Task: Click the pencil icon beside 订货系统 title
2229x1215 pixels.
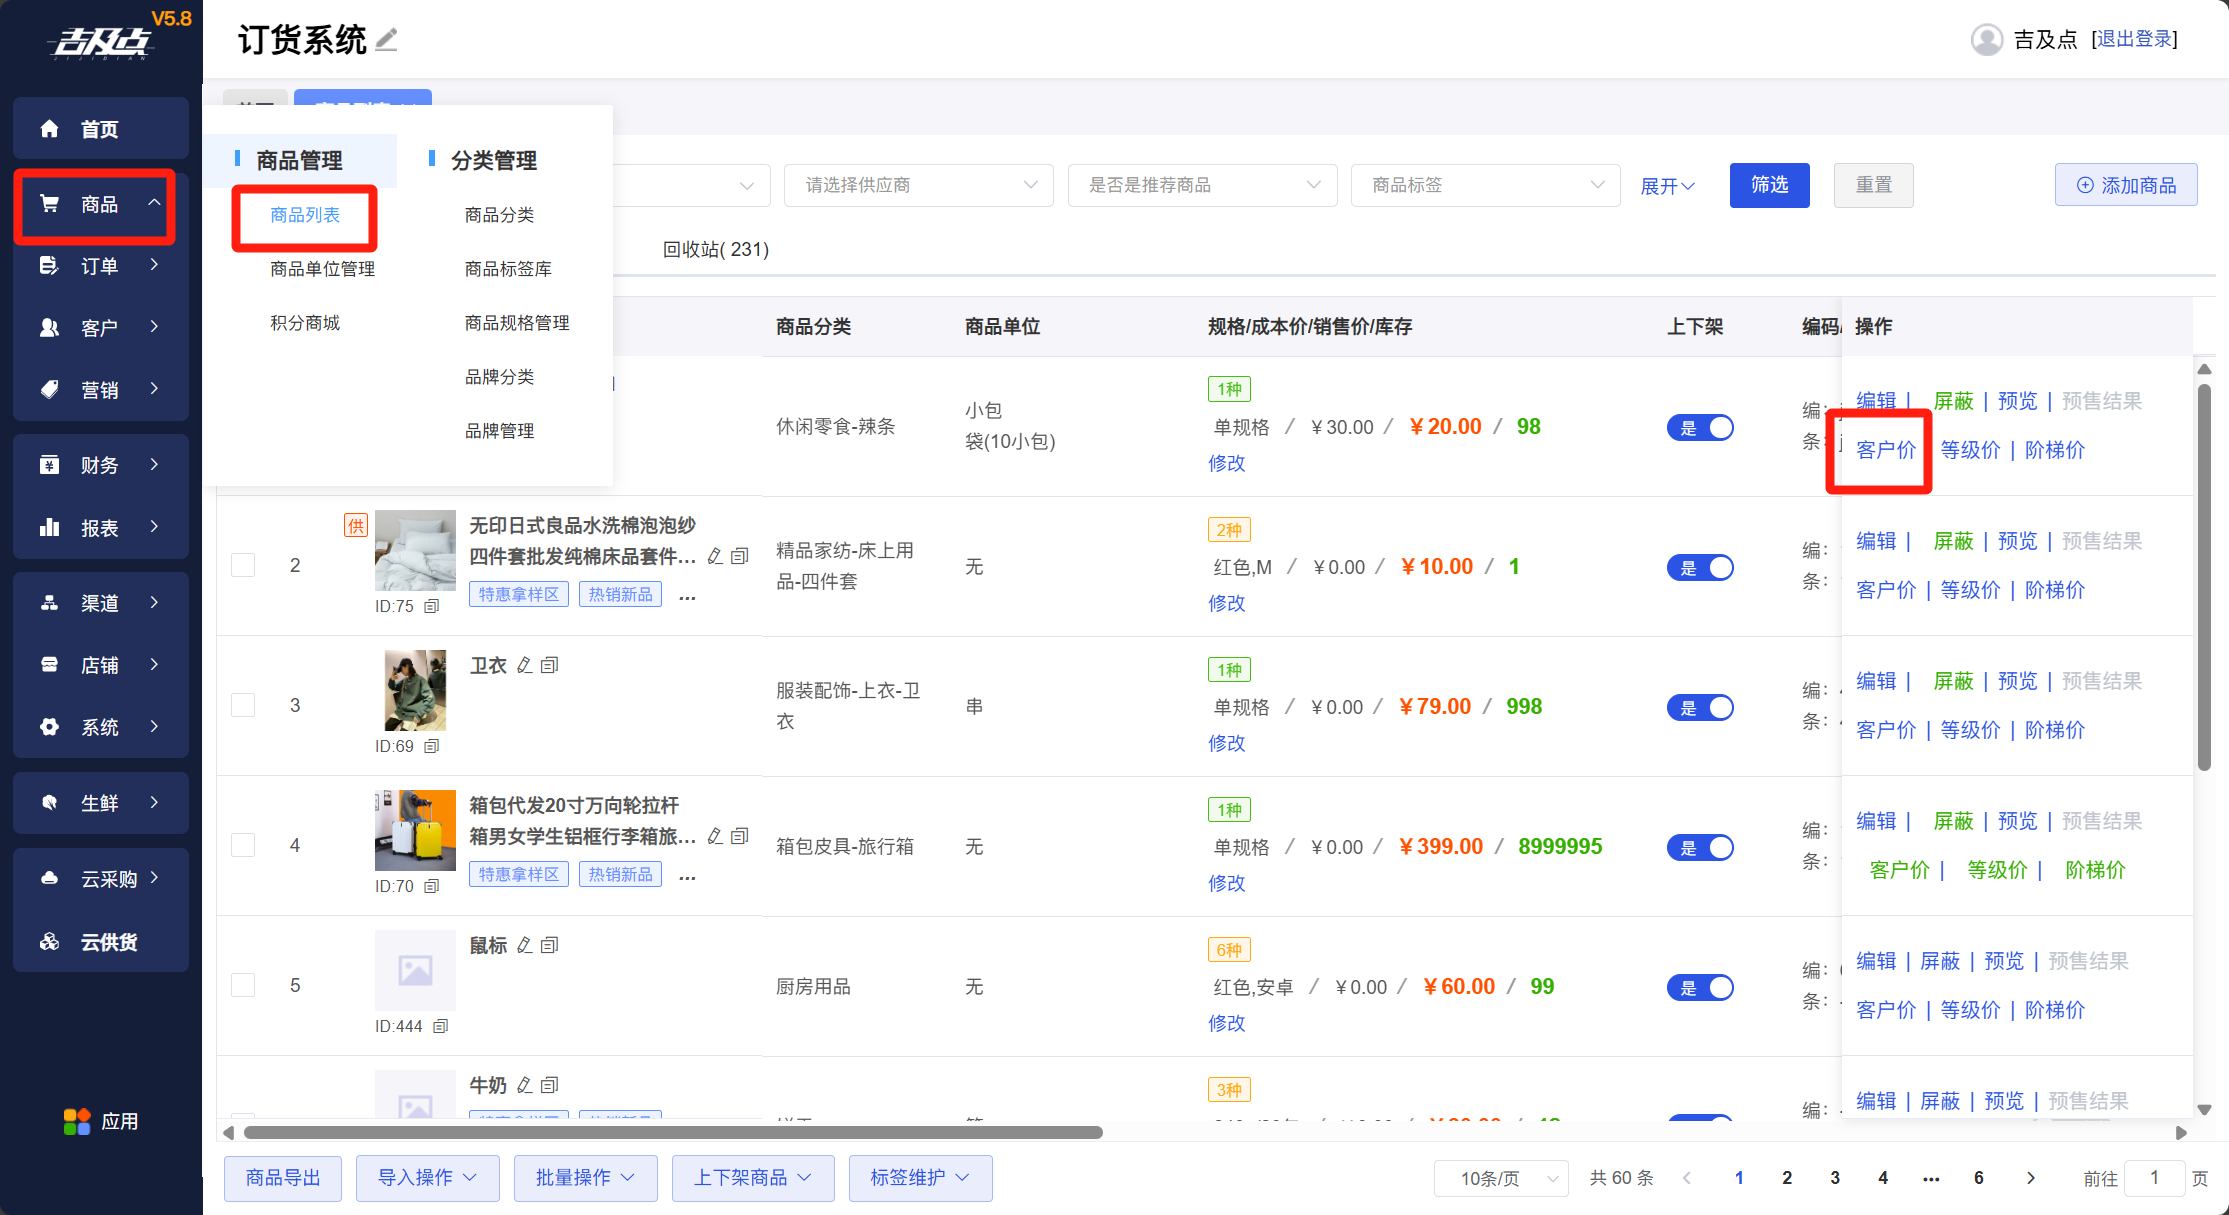Action: tap(387, 40)
